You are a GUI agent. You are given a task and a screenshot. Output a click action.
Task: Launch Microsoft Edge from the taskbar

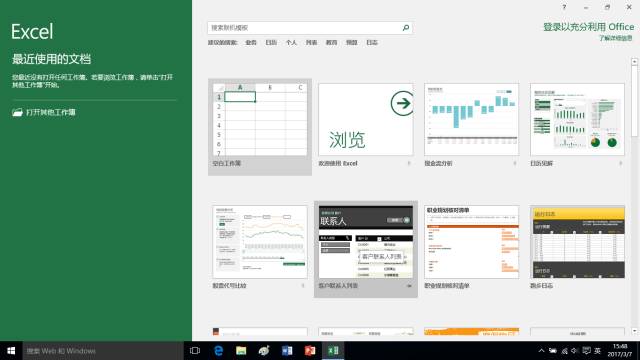pyautogui.click(x=218, y=351)
